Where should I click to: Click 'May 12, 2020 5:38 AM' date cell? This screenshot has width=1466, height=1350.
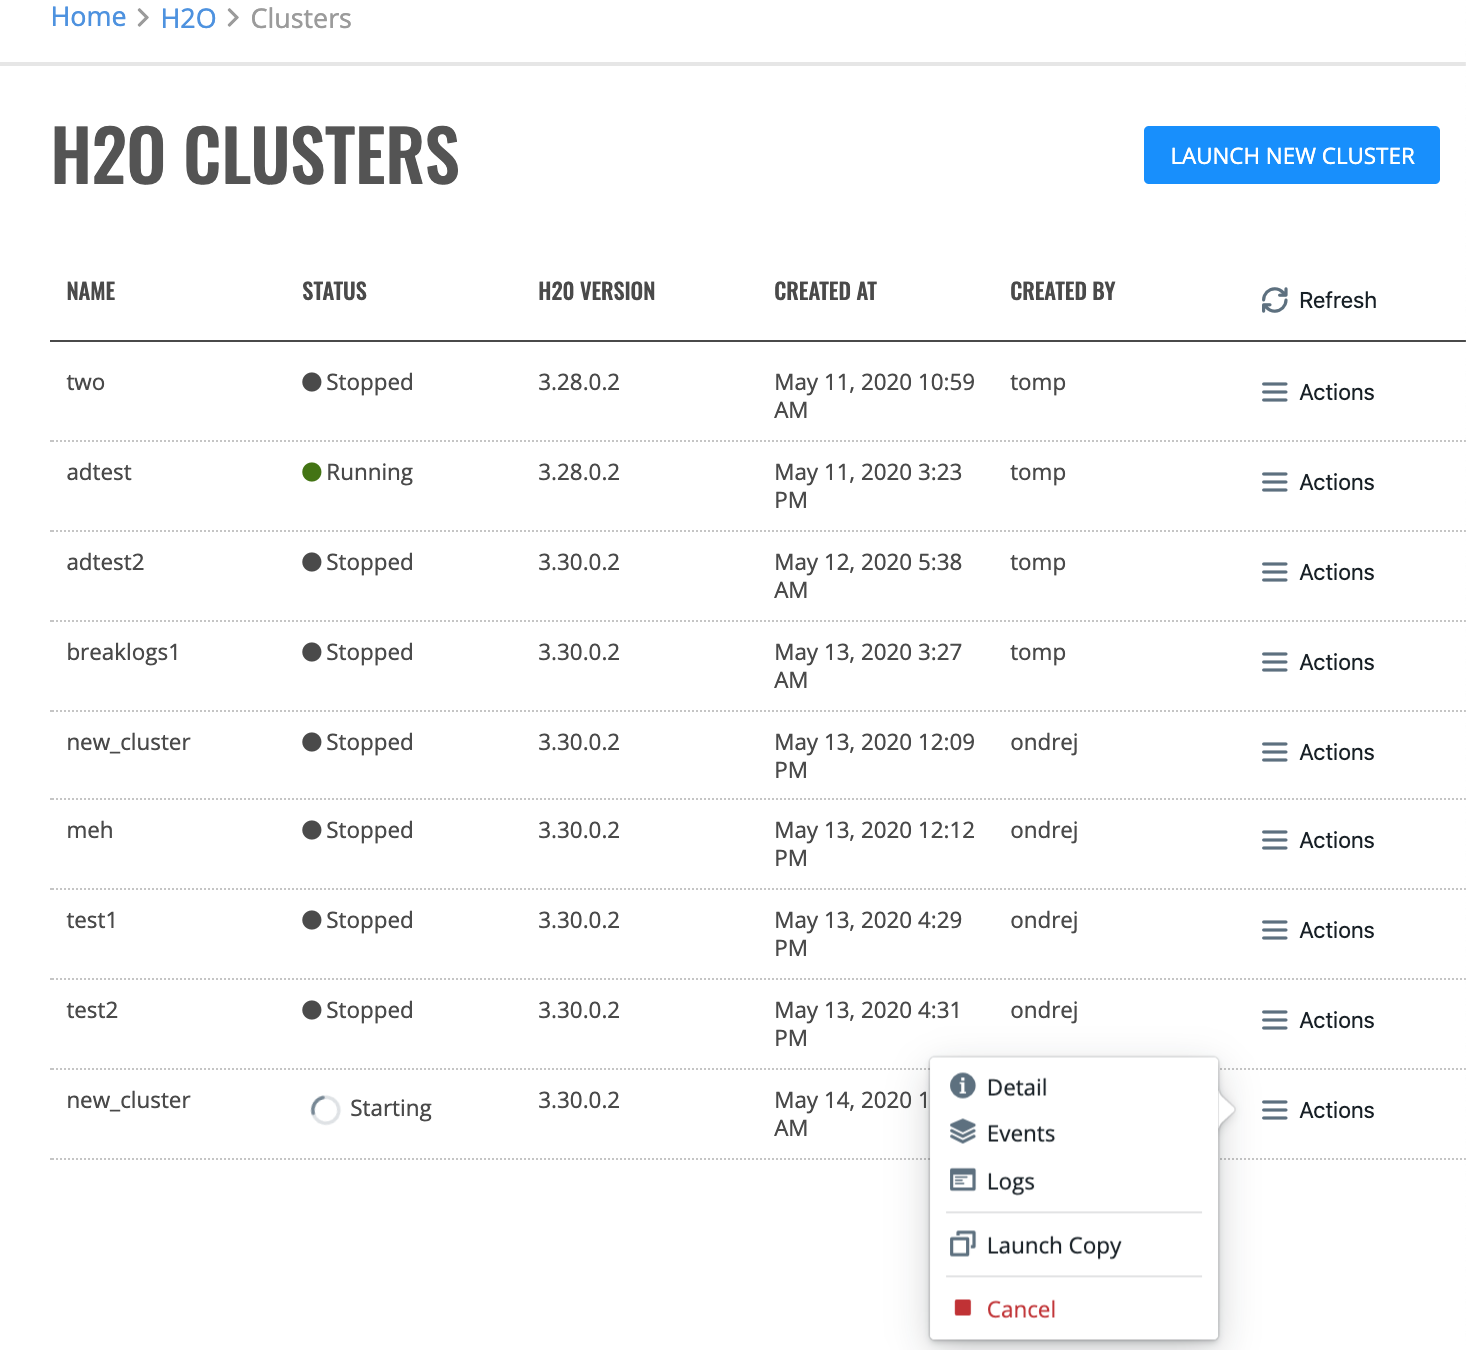tap(868, 576)
